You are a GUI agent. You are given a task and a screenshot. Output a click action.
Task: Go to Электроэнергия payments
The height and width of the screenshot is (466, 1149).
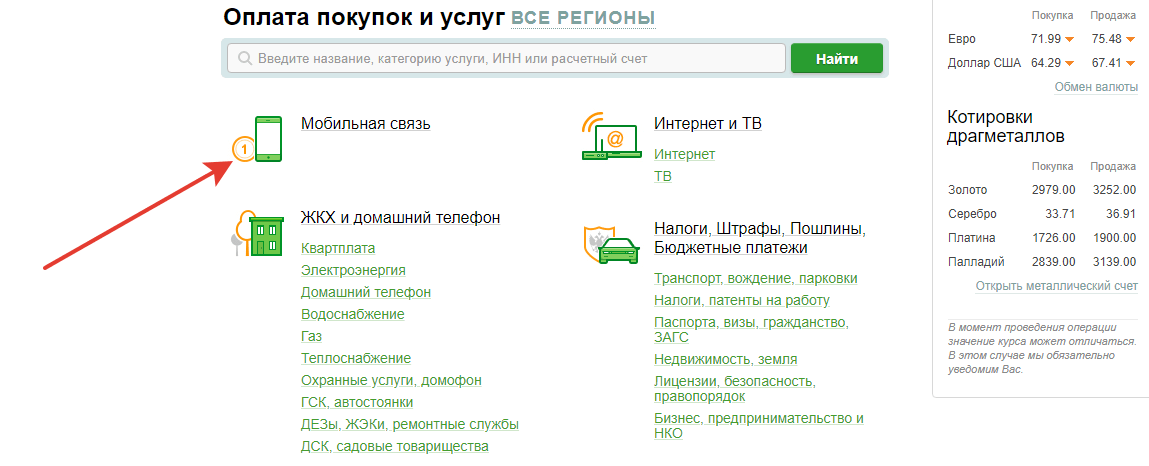pos(353,270)
